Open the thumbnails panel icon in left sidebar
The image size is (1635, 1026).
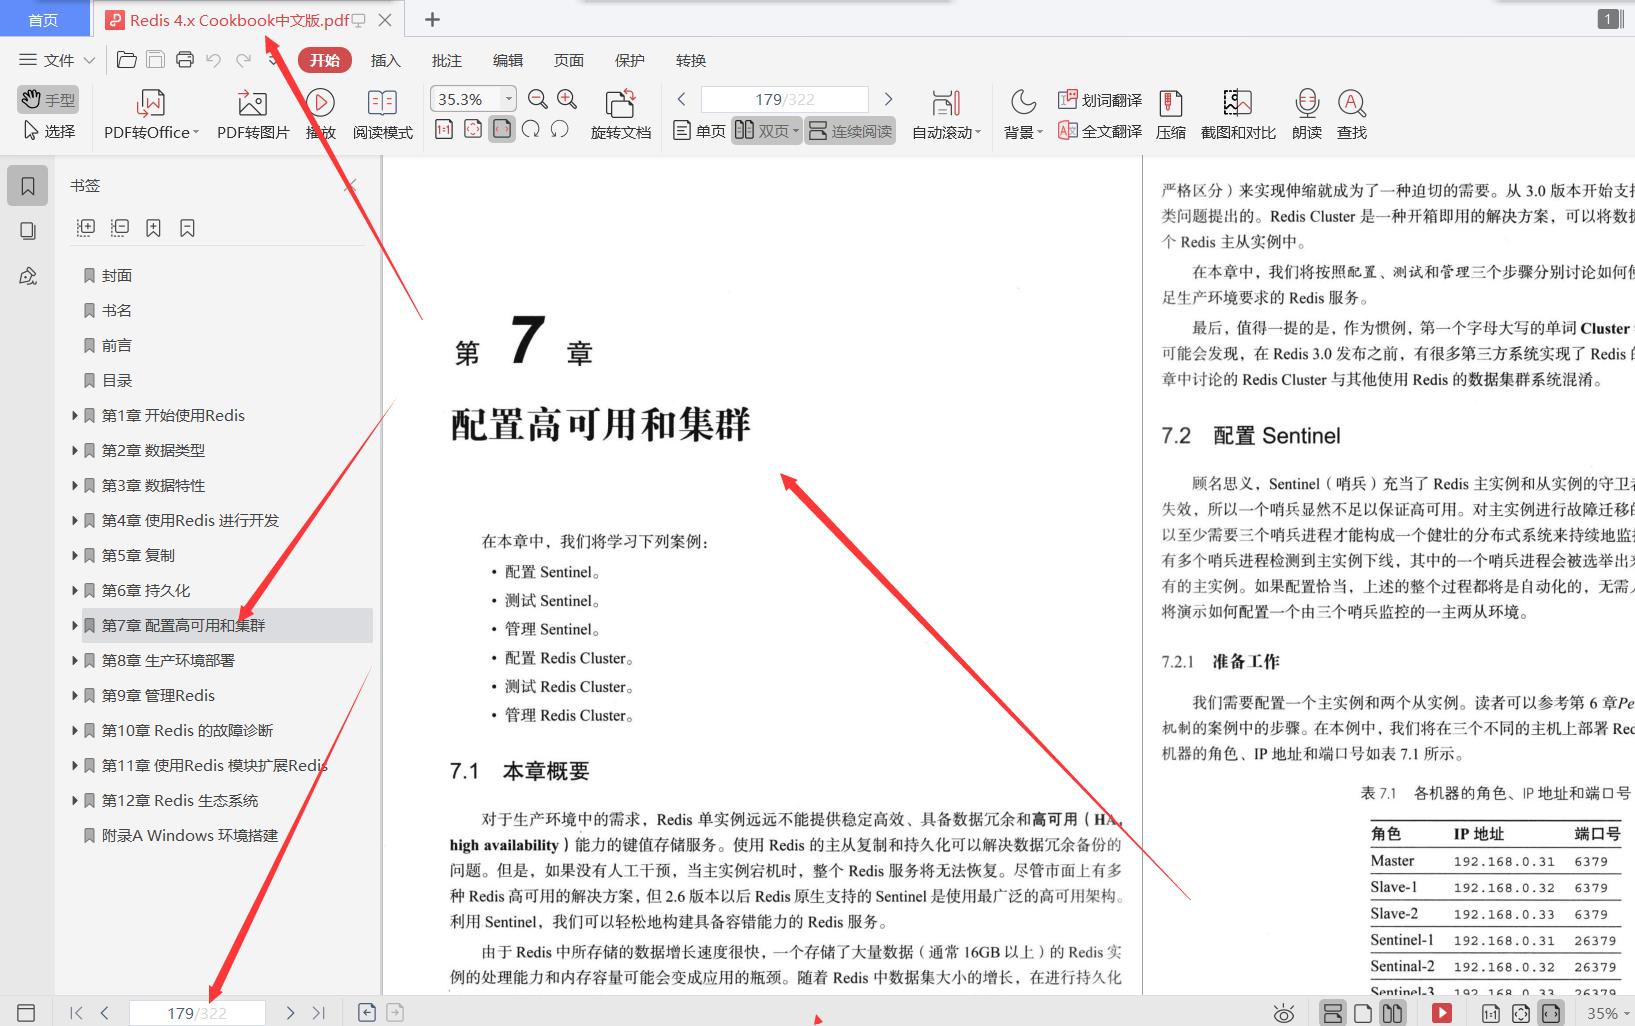pos(28,231)
